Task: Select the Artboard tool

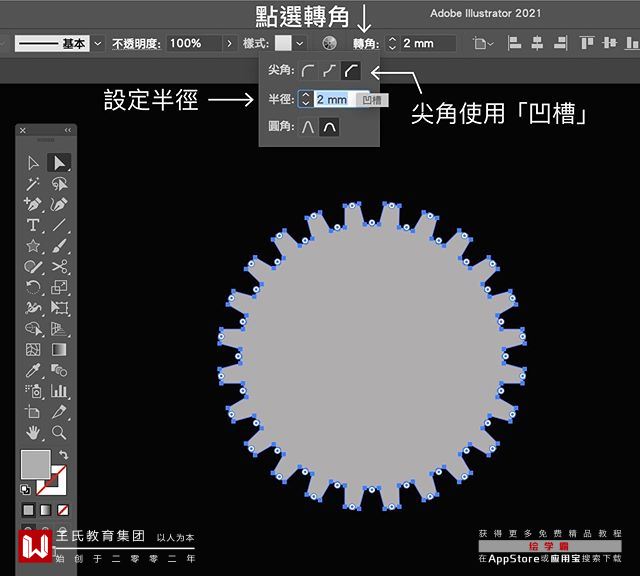Action: point(33,412)
